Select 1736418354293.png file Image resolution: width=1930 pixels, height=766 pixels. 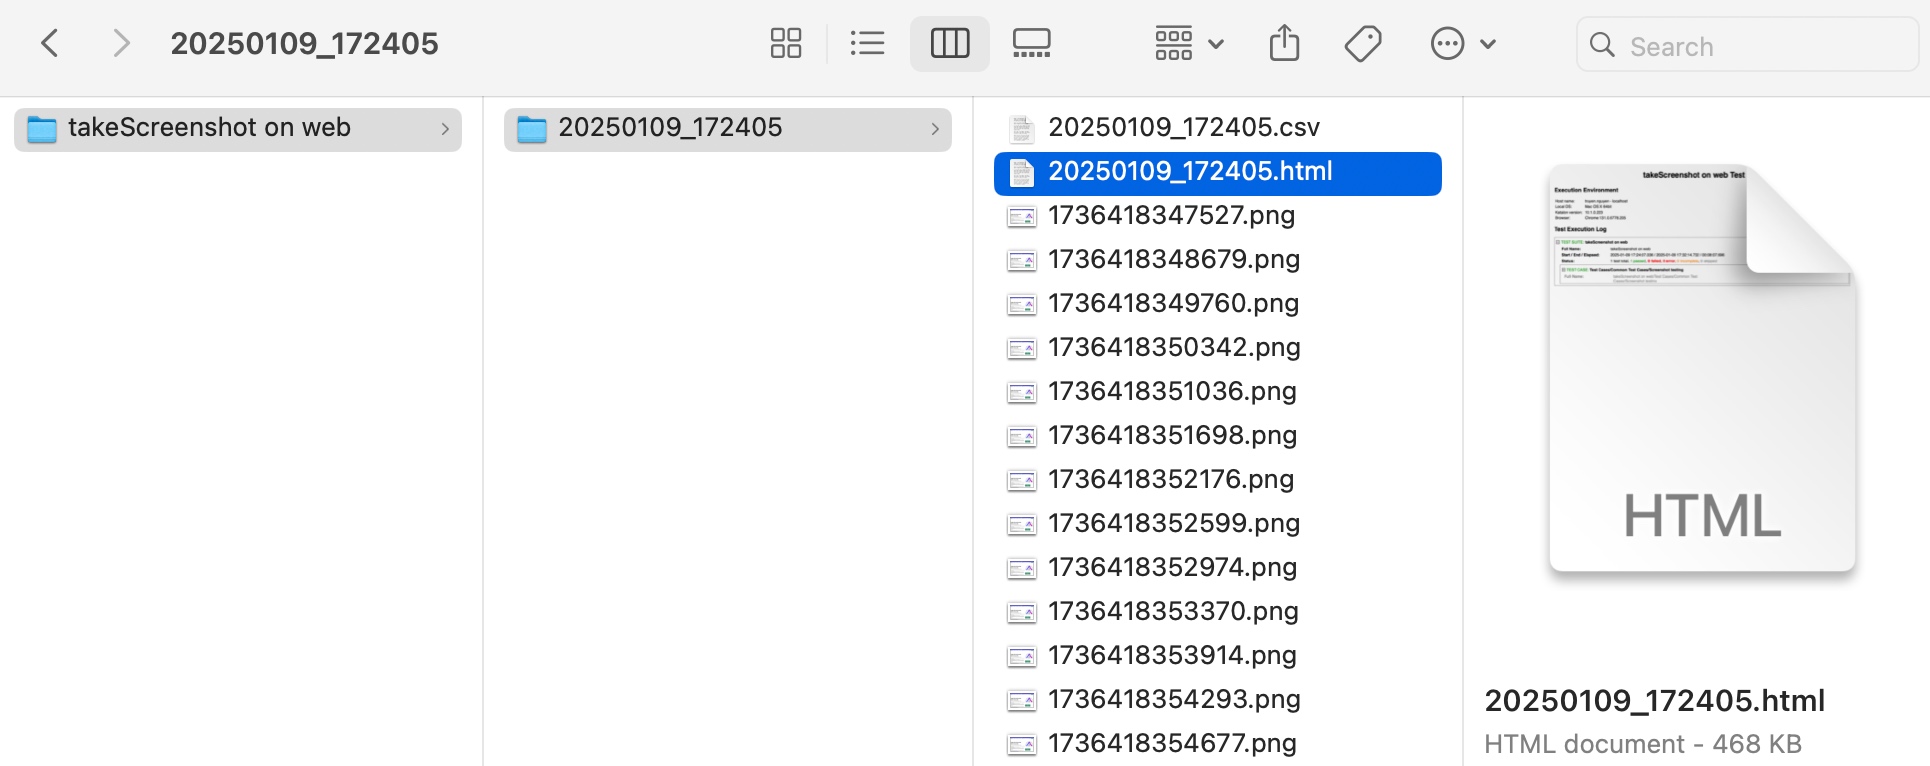click(1218, 700)
